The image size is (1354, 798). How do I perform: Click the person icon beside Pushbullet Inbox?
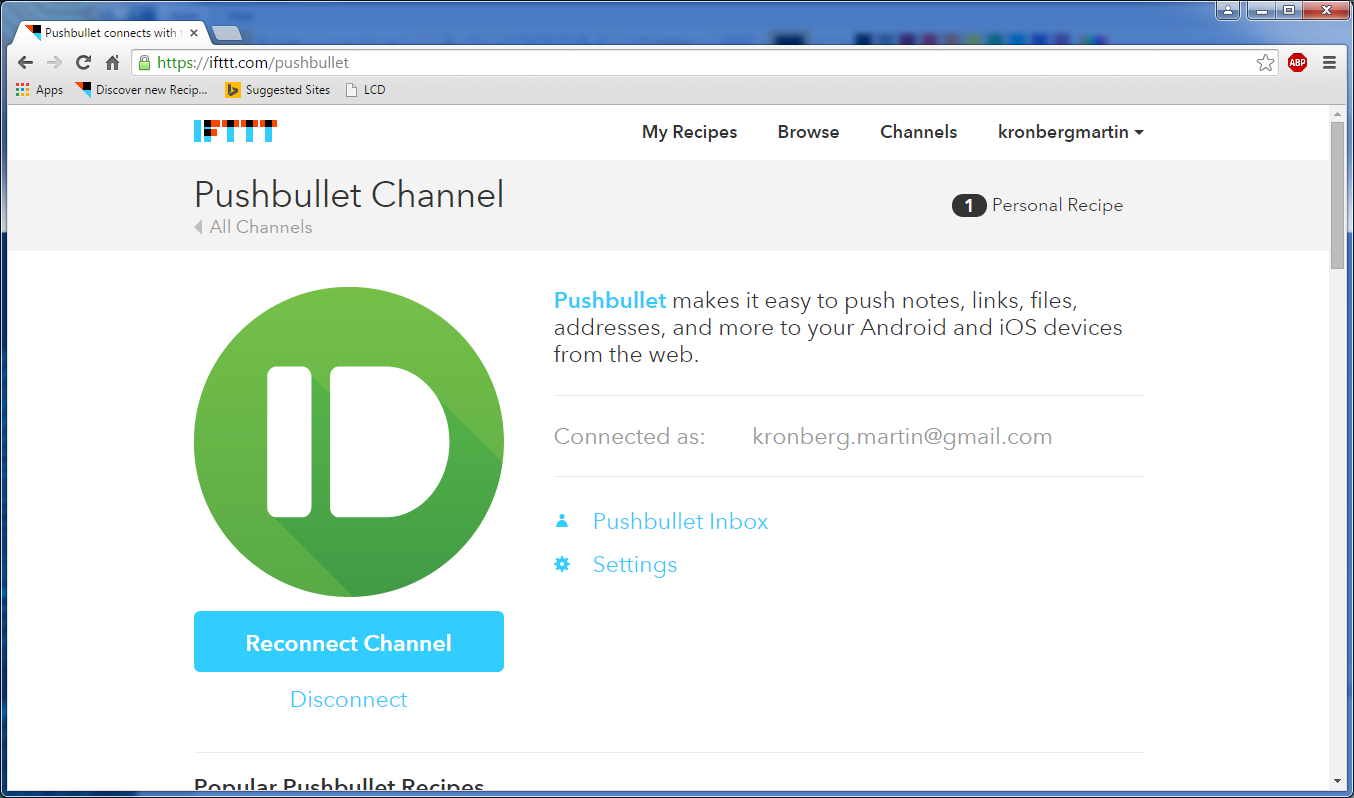click(x=562, y=521)
